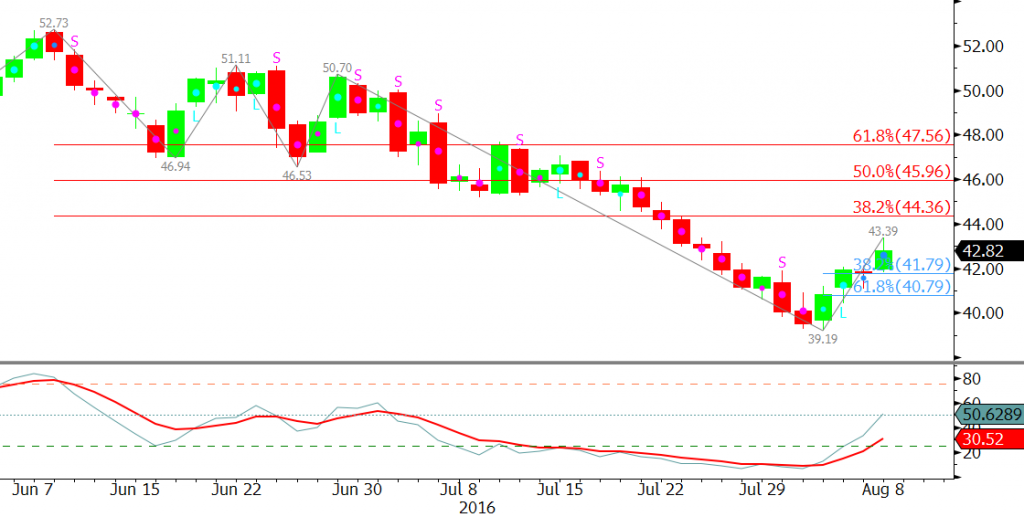This screenshot has width=1024, height=517.
Task: Click the blue 61.8%(40.79) retracement label
Action: click(x=901, y=286)
